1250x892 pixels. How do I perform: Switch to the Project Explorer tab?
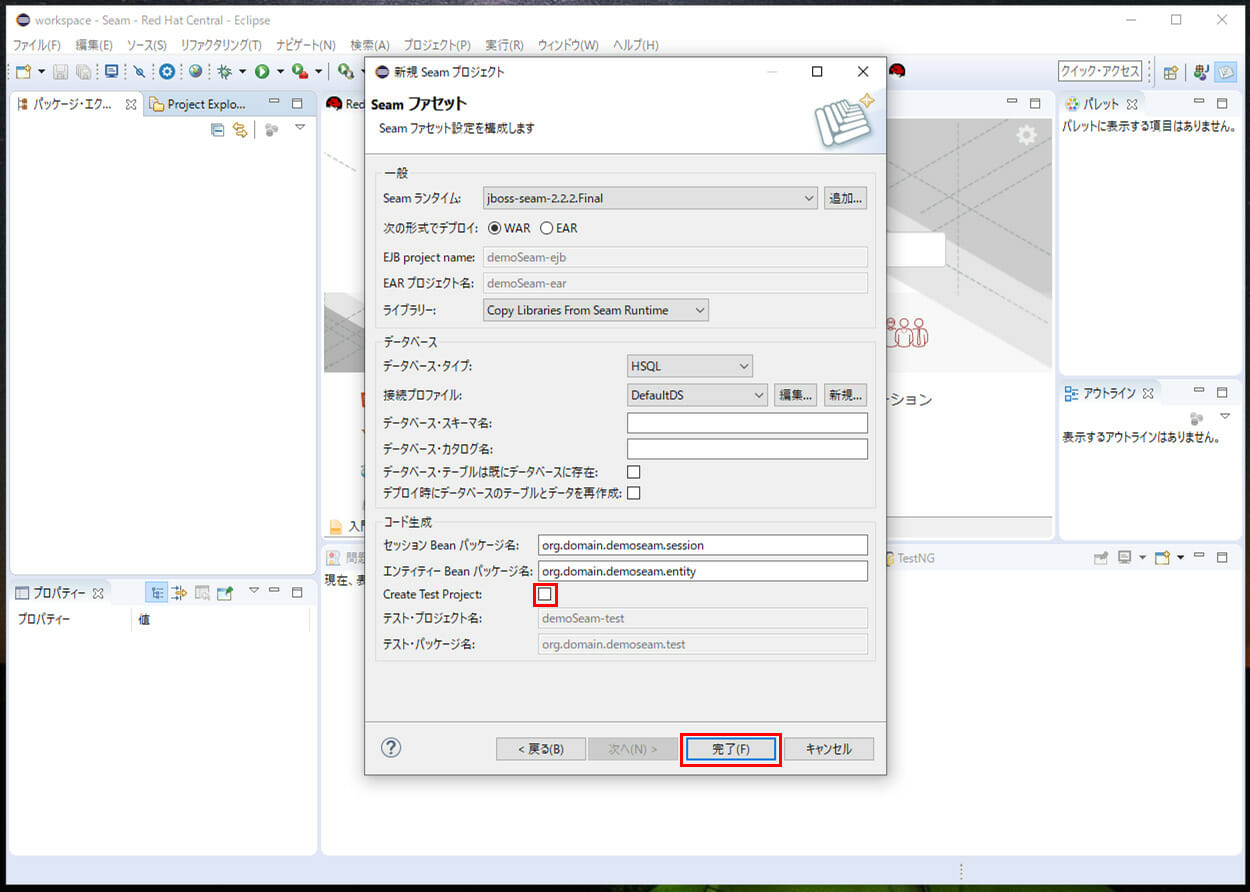click(x=198, y=104)
